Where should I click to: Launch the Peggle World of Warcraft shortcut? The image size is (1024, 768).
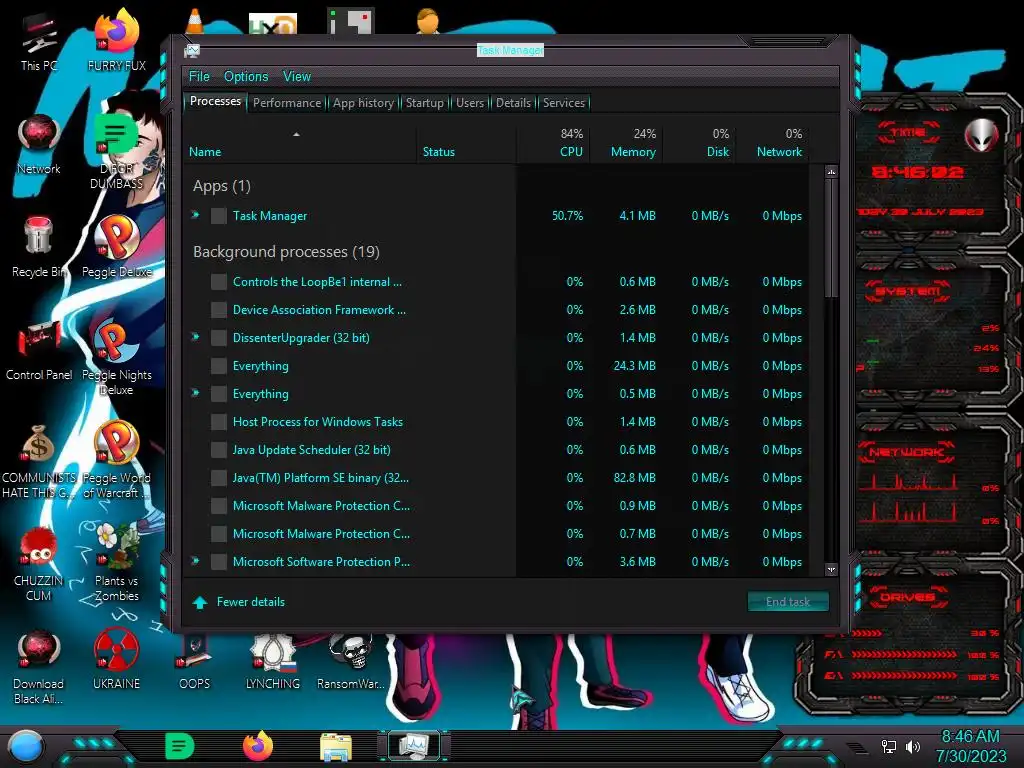click(x=116, y=461)
